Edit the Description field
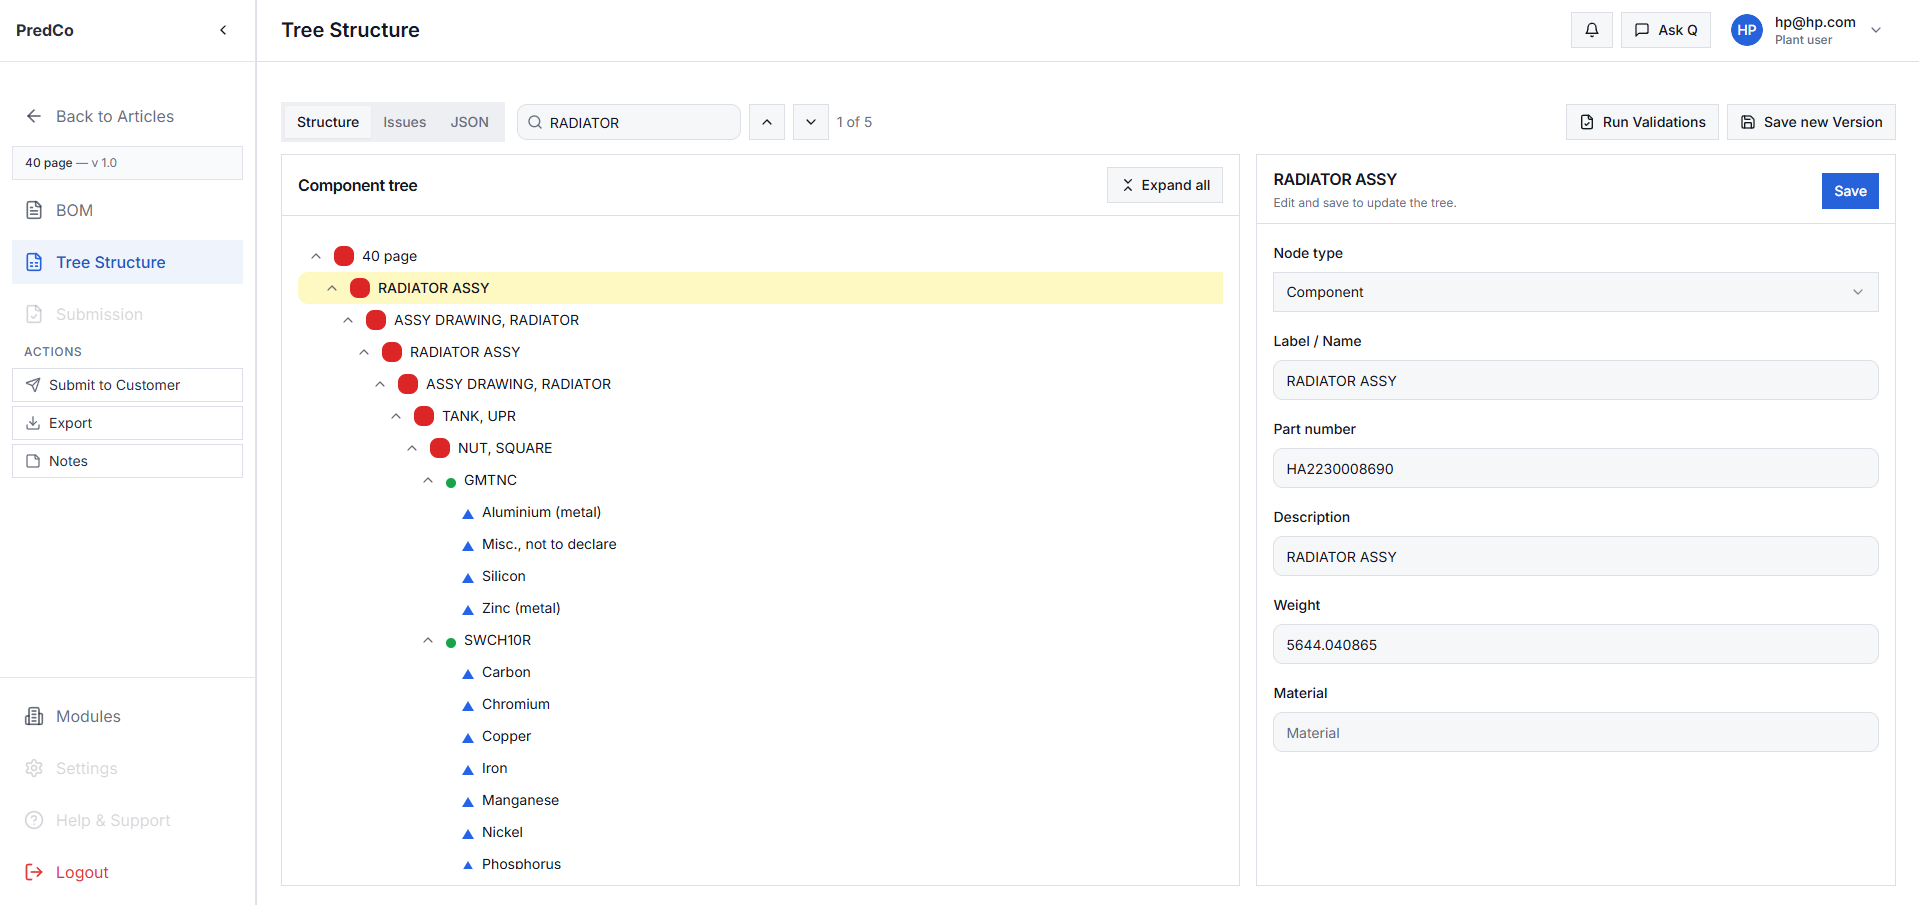The height and width of the screenshot is (905, 1919). 1575,556
